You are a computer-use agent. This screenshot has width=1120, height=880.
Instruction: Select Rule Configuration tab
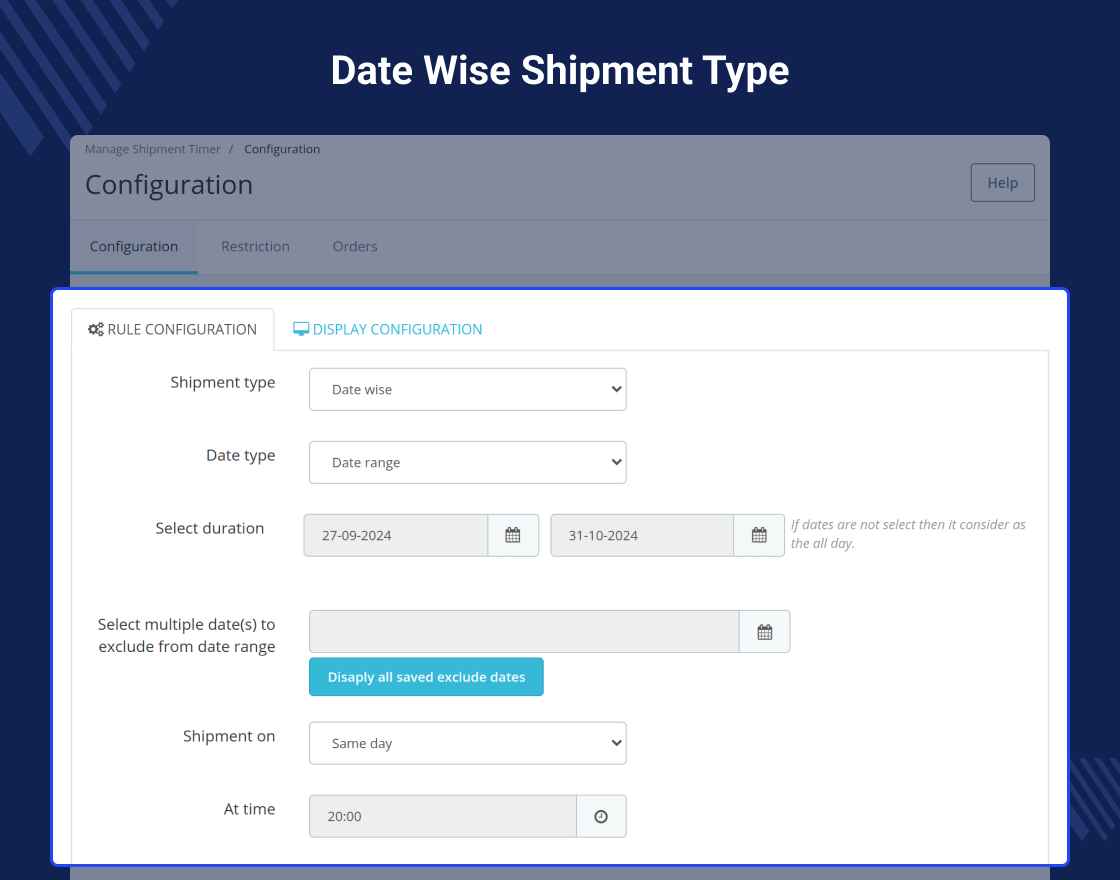coord(173,329)
